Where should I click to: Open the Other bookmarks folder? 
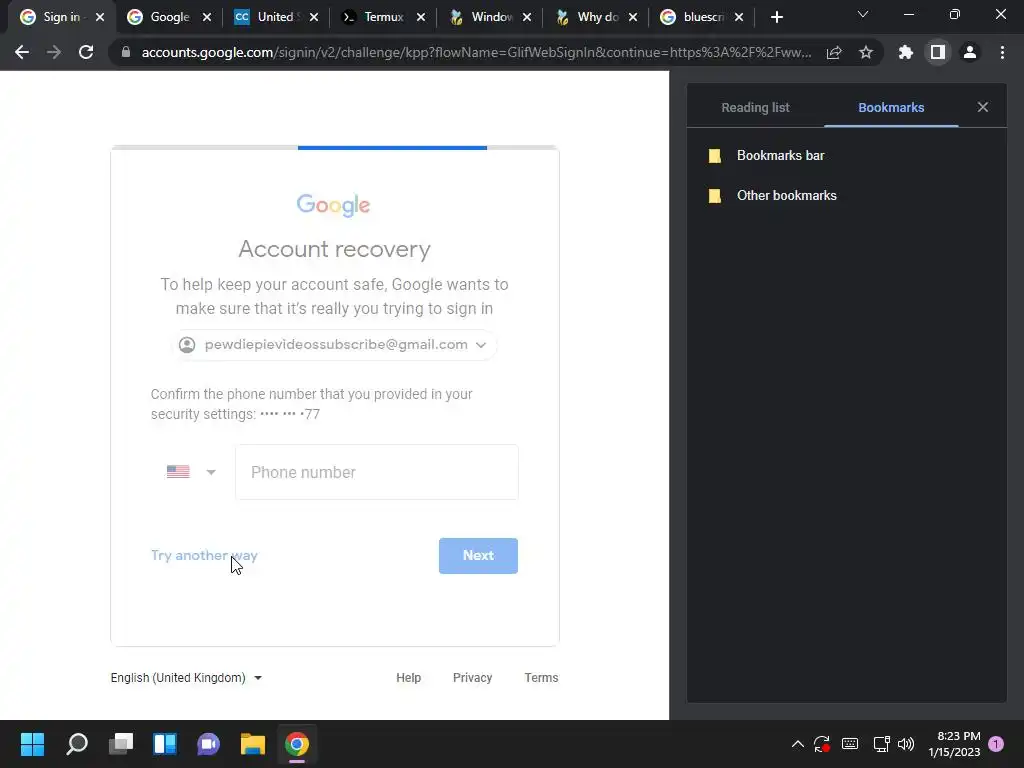click(846, 195)
